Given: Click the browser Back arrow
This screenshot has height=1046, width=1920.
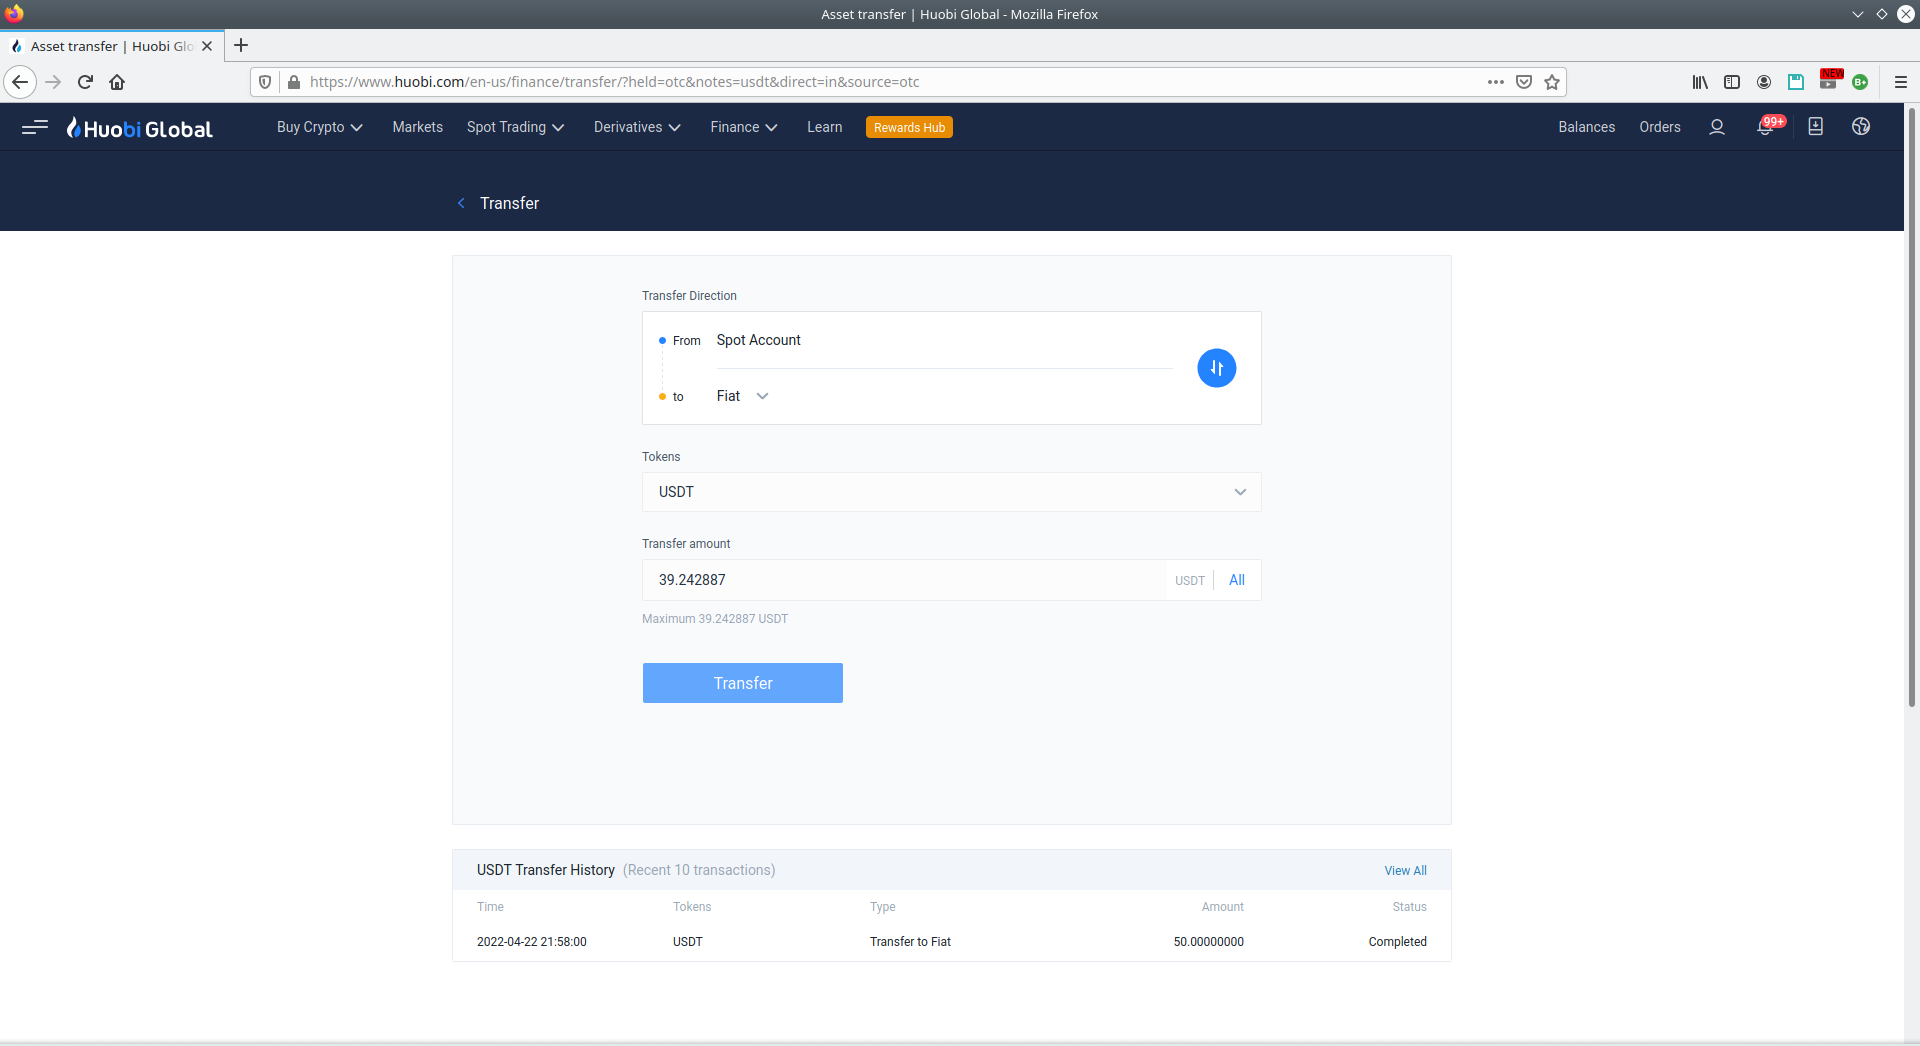Looking at the screenshot, I should coord(20,82).
